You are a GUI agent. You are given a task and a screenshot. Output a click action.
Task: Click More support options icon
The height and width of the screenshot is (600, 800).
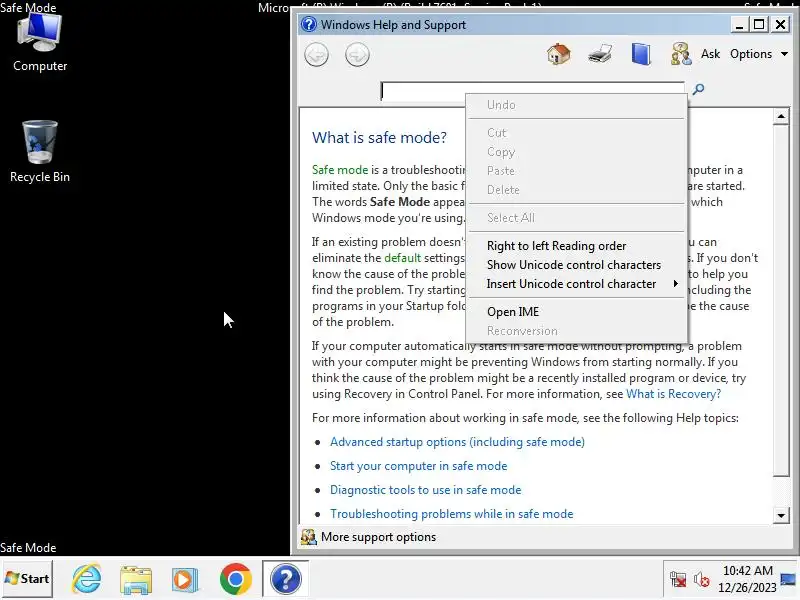pyautogui.click(x=308, y=537)
